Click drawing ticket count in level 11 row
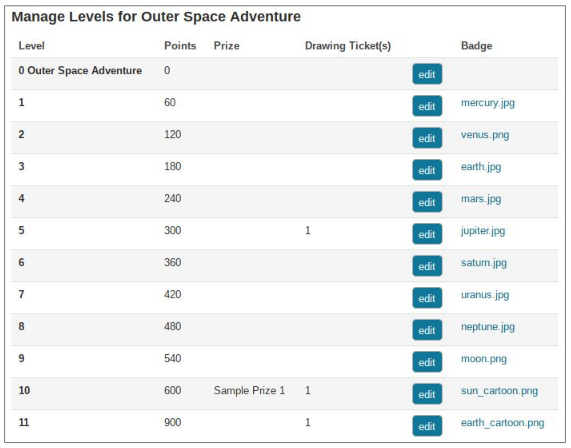The height and width of the screenshot is (448, 571). [x=308, y=423]
